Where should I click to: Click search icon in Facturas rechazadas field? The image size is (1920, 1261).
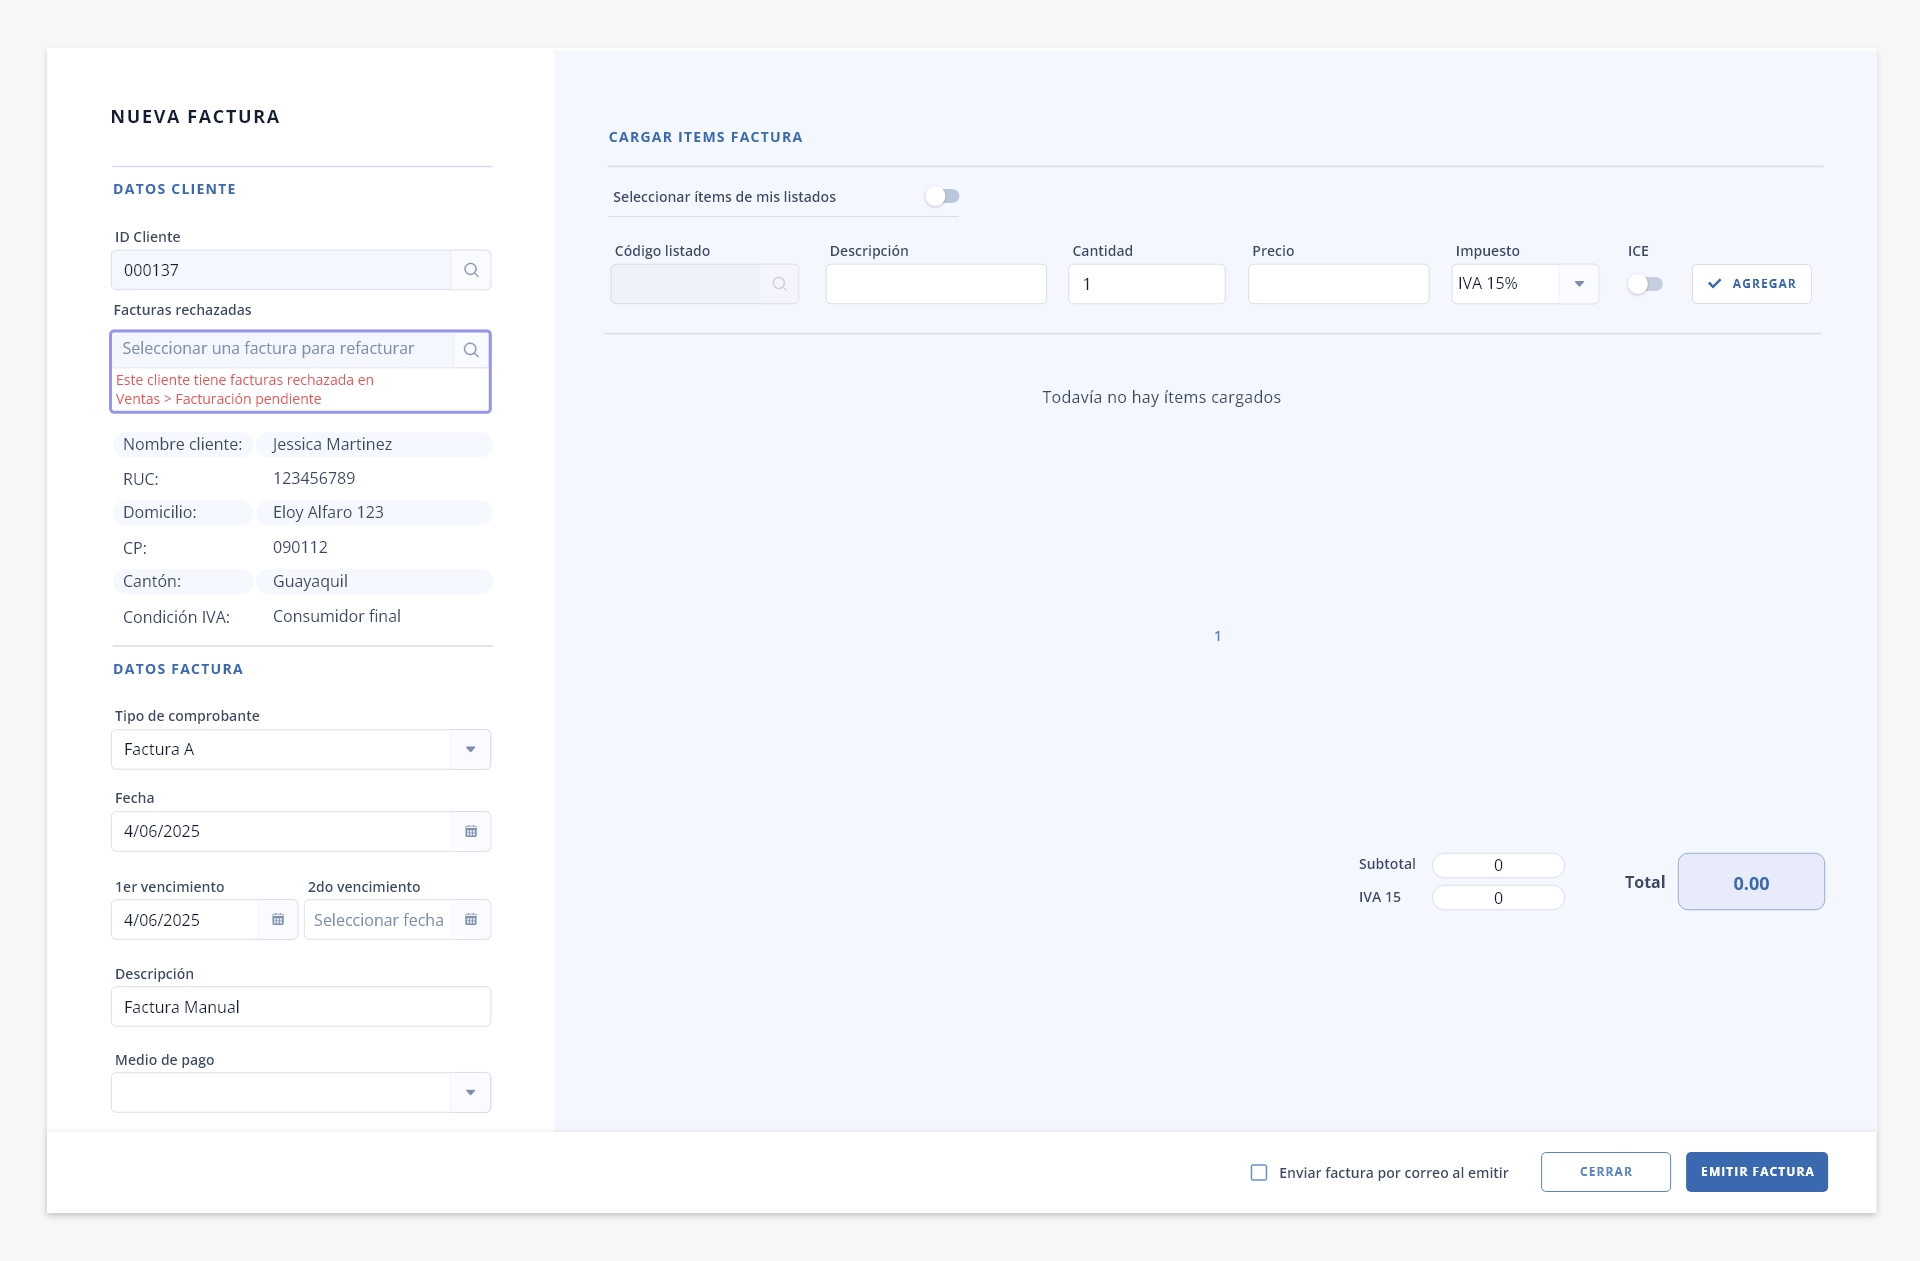pos(471,349)
